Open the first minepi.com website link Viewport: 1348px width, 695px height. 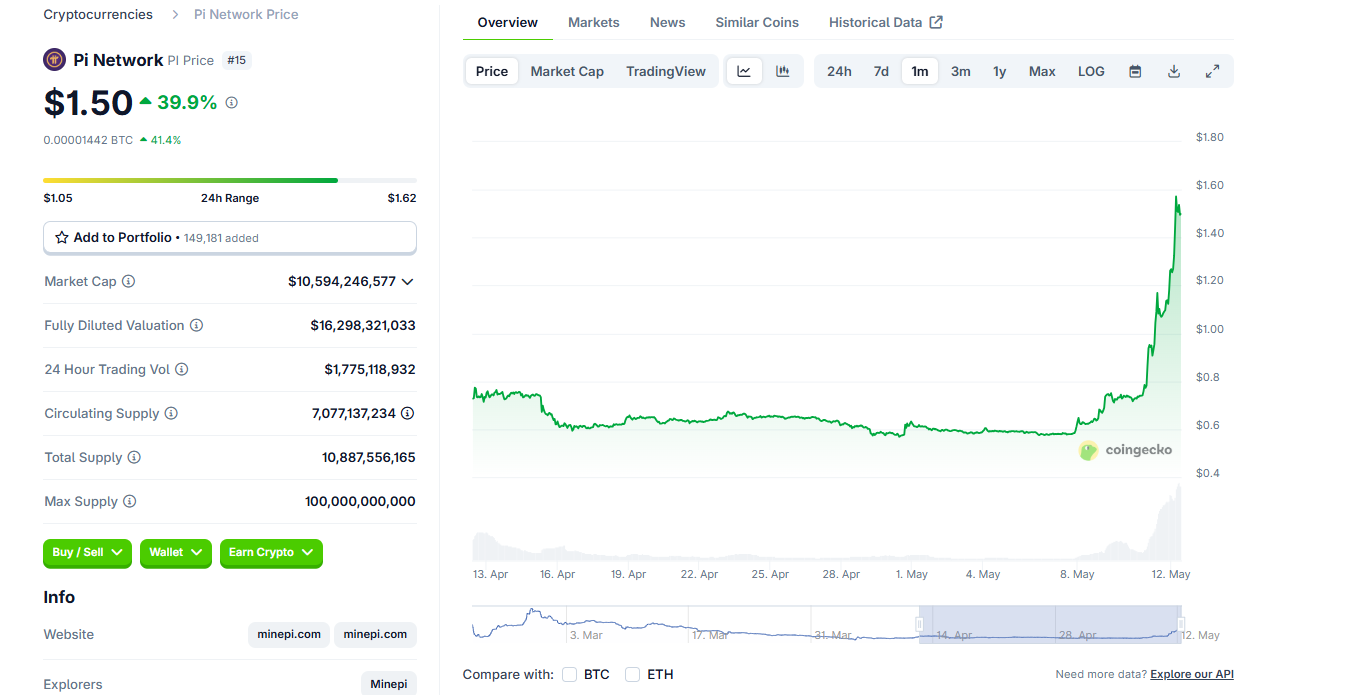289,635
